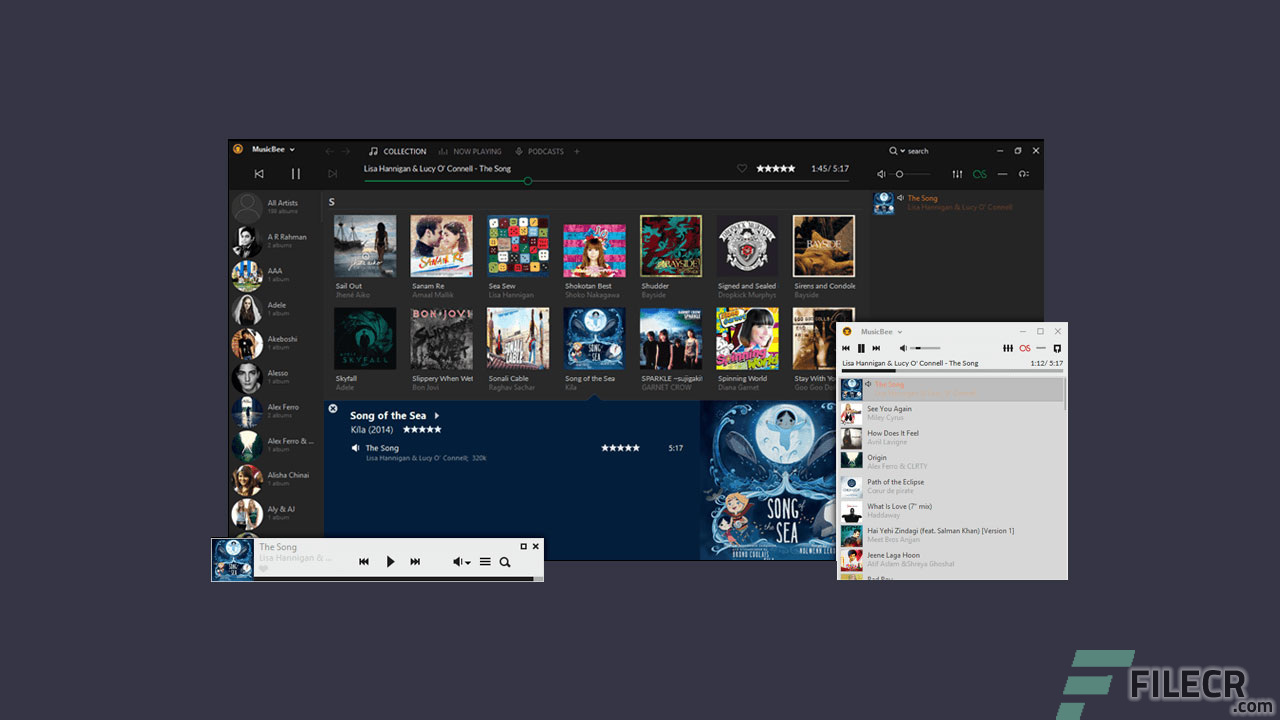Open the equalizer in main window
The image size is (1280, 720).
pyautogui.click(x=957, y=174)
